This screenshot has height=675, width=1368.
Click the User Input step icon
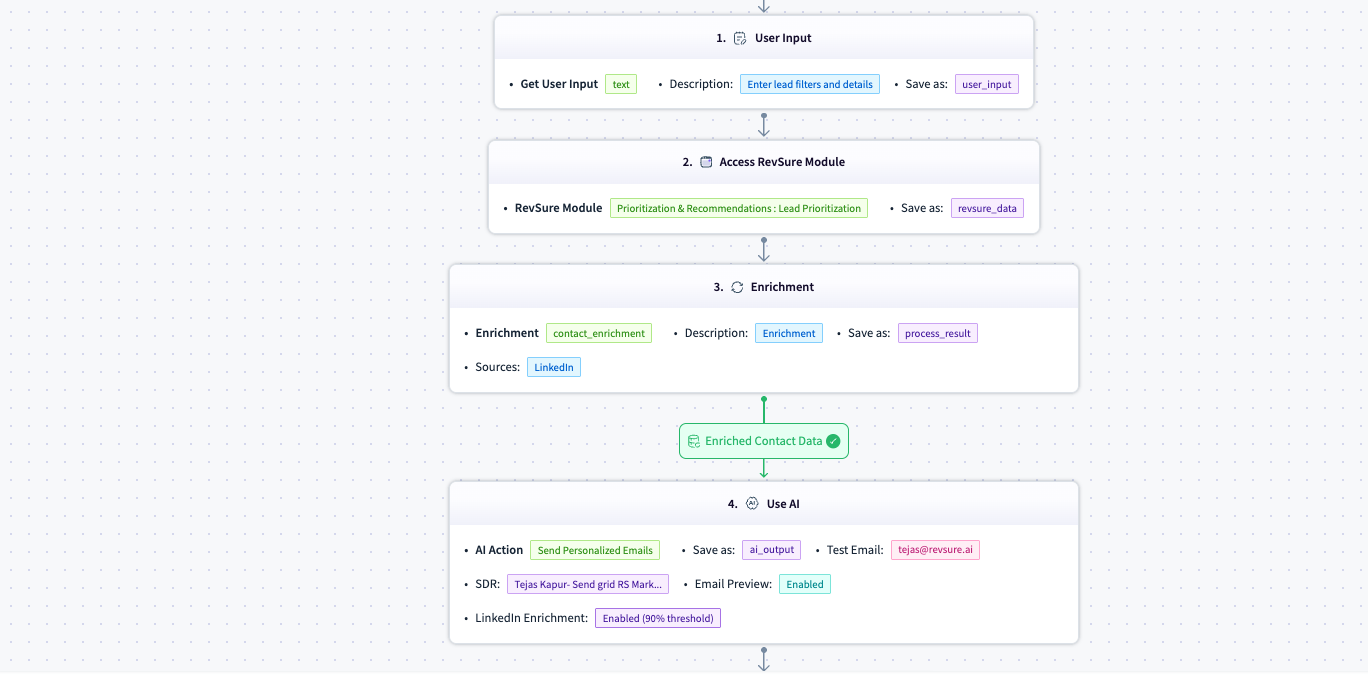pyautogui.click(x=740, y=38)
